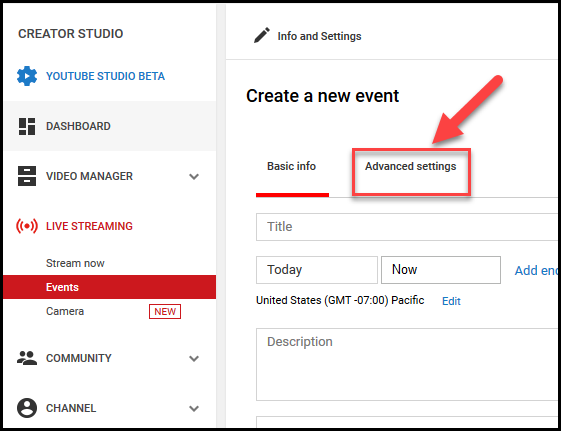Go to the DASHBOARD section
The width and height of the screenshot is (561, 431).
point(78,126)
